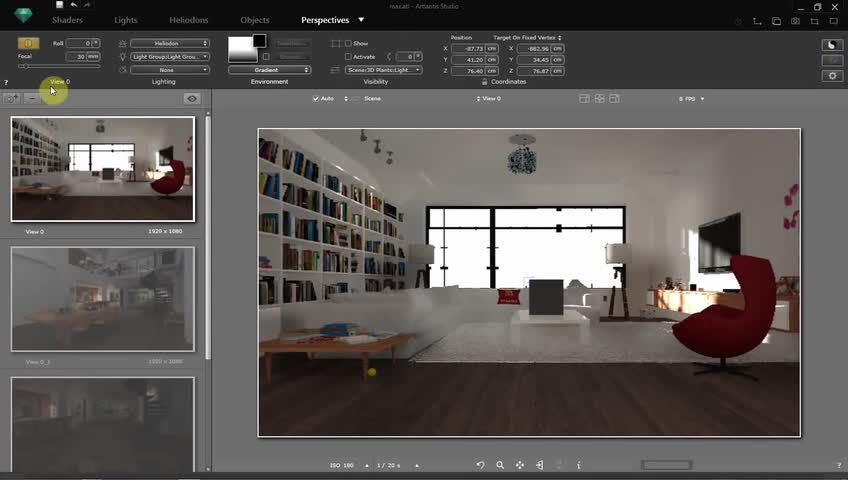848x480 pixels.
Task: Open the Heliodon dropdown
Action: 169,43
